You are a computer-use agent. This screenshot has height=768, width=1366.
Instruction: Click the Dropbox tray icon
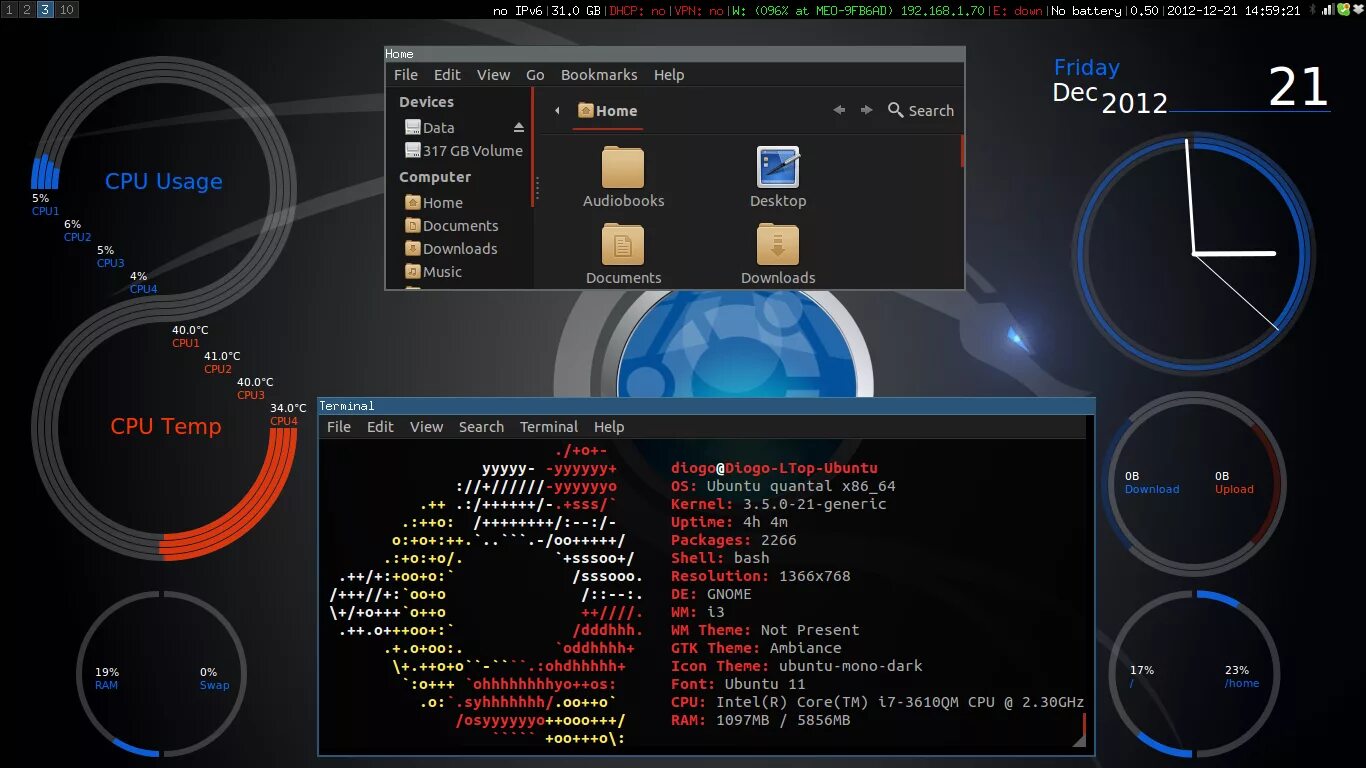click(x=1357, y=10)
